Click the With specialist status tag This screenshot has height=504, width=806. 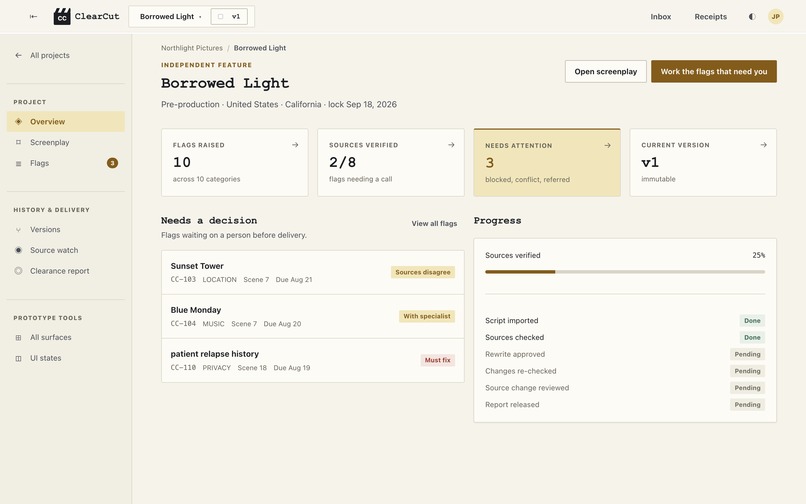(x=427, y=316)
